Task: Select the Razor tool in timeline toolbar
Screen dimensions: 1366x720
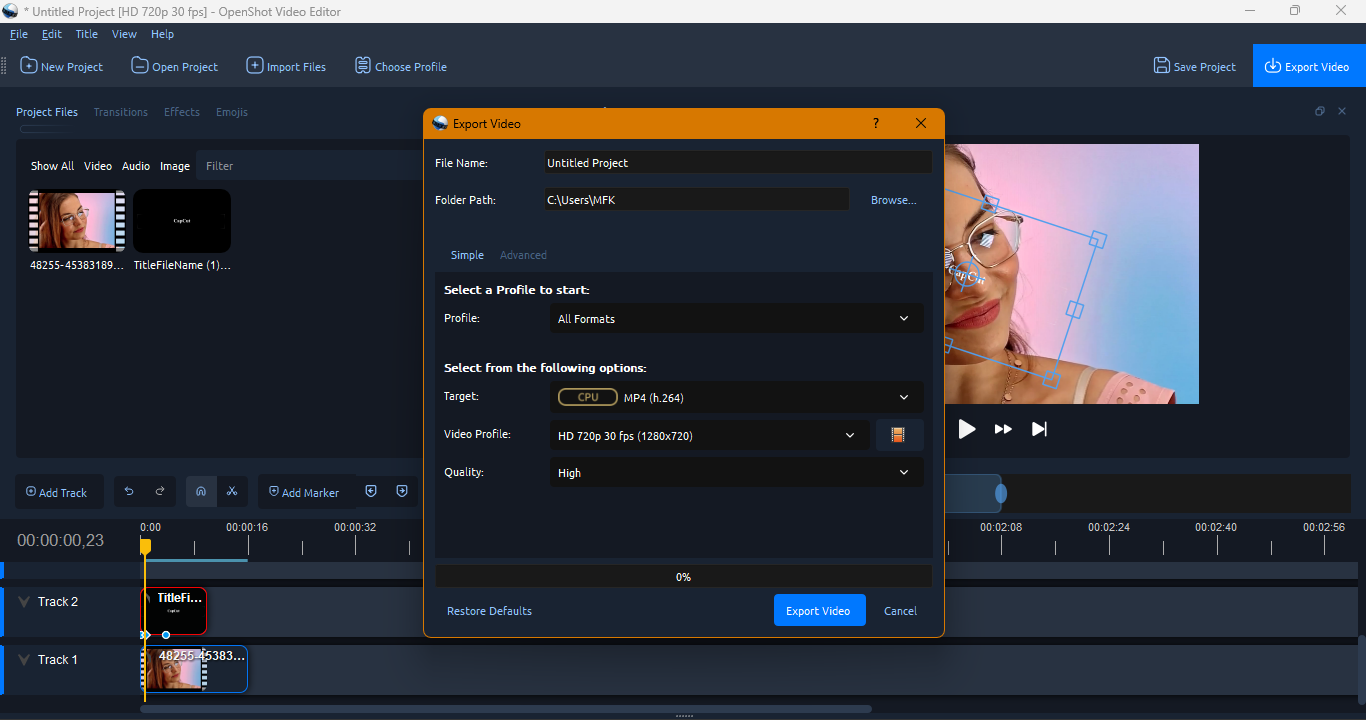Action: (232, 491)
